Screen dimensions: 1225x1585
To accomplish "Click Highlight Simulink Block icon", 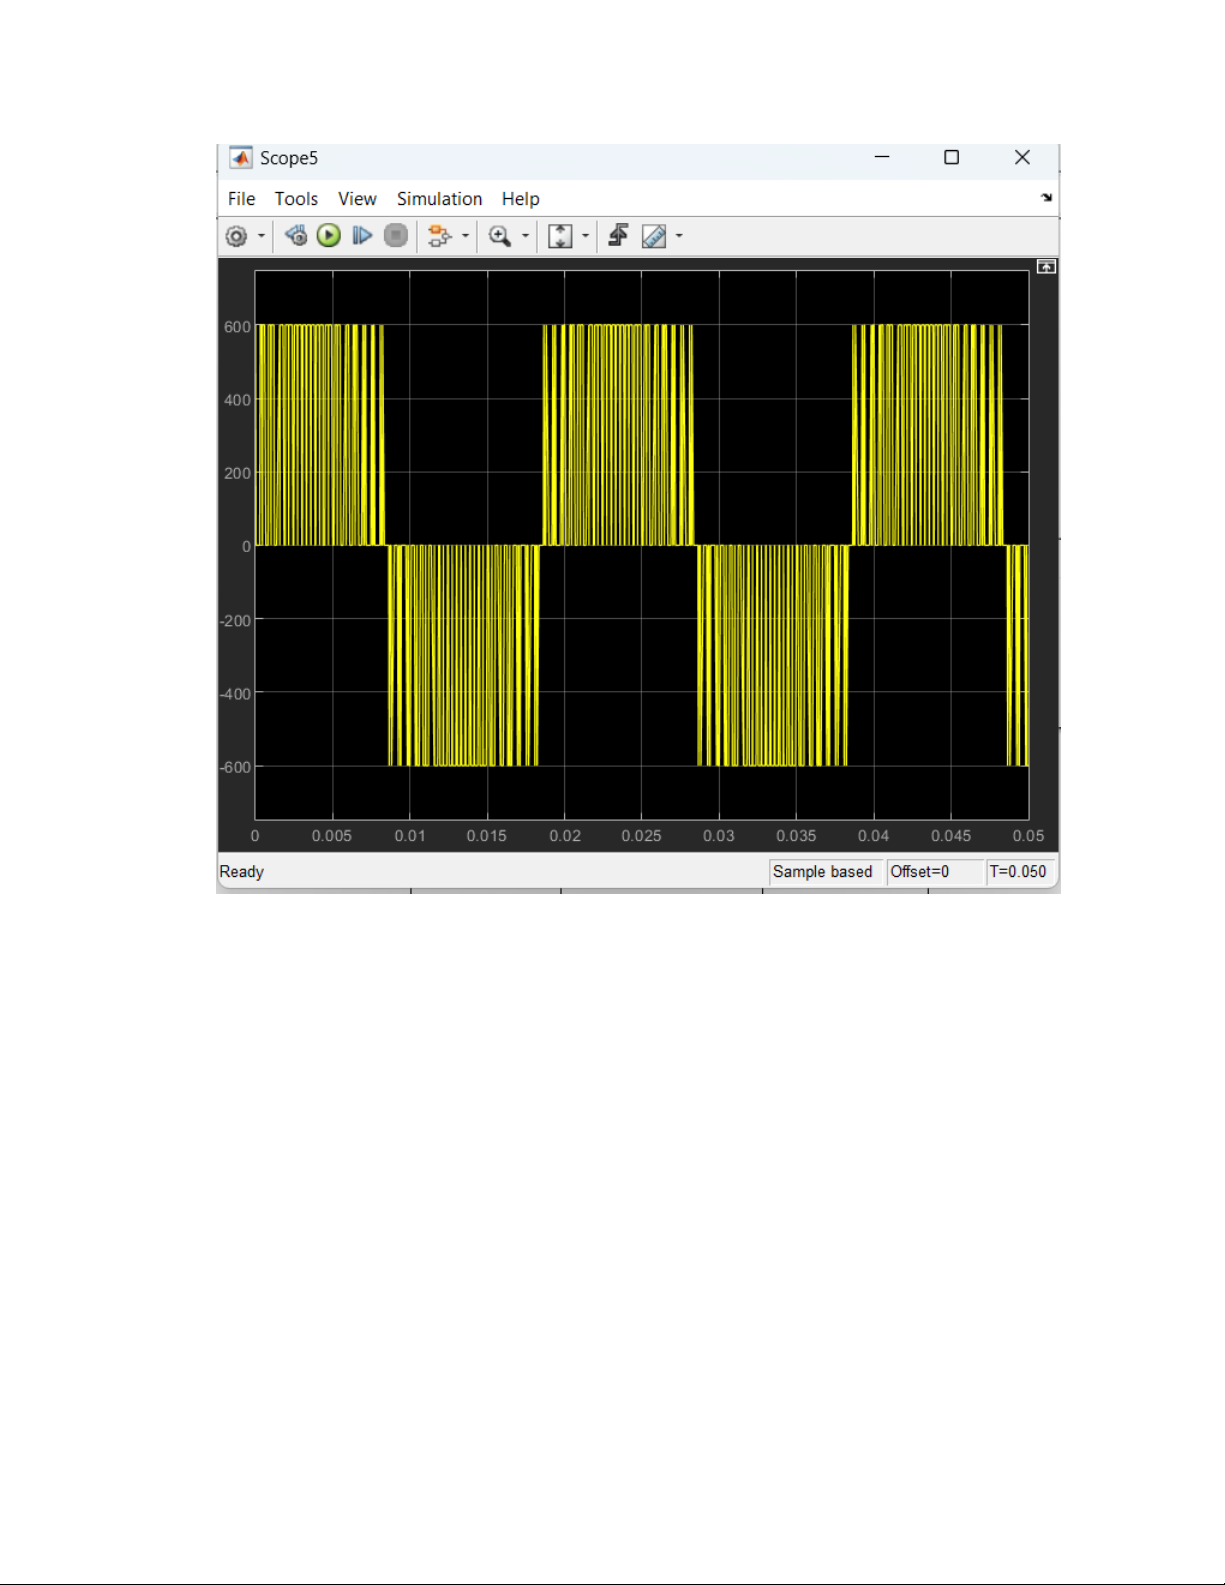I will tap(438, 236).
